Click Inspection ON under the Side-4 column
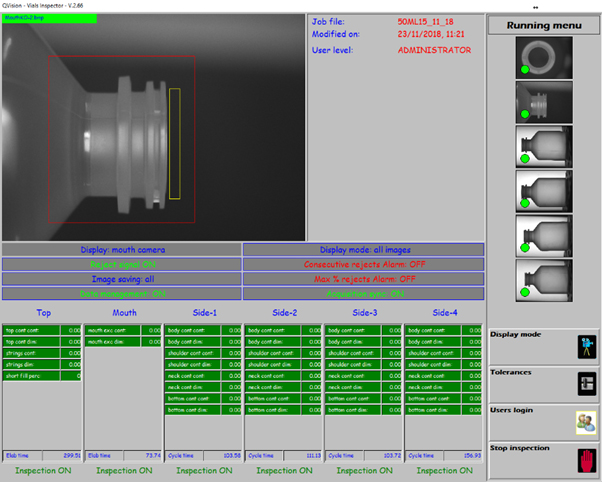 coord(443,470)
